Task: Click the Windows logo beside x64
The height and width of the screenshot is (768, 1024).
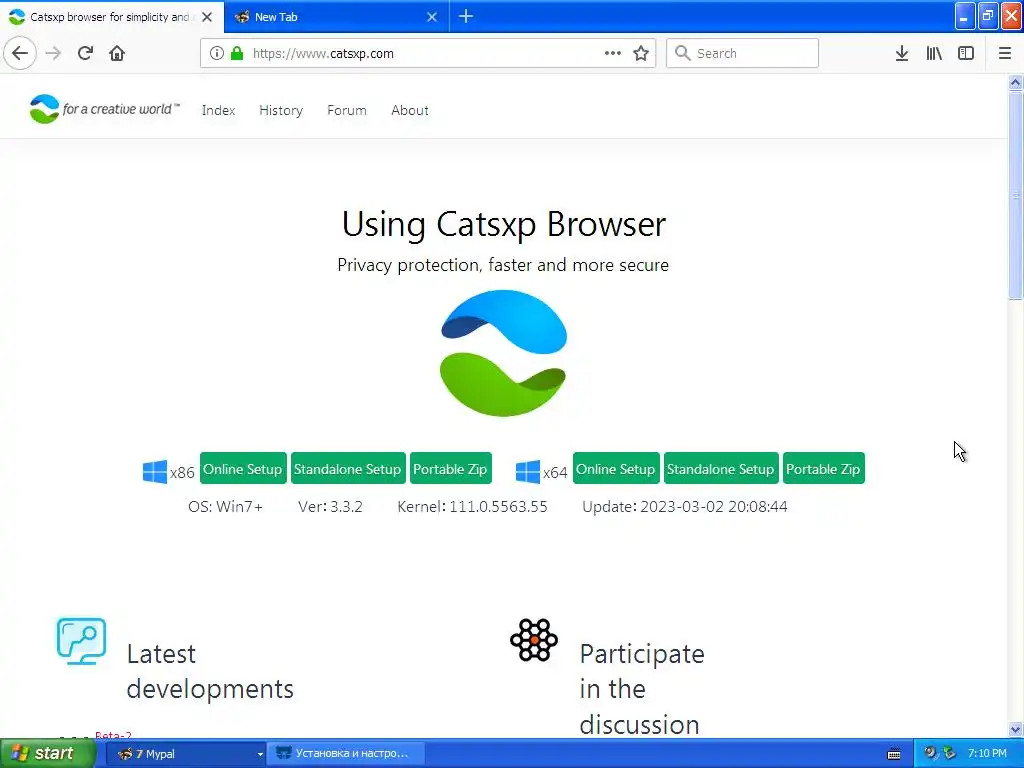Action: pyautogui.click(x=528, y=472)
